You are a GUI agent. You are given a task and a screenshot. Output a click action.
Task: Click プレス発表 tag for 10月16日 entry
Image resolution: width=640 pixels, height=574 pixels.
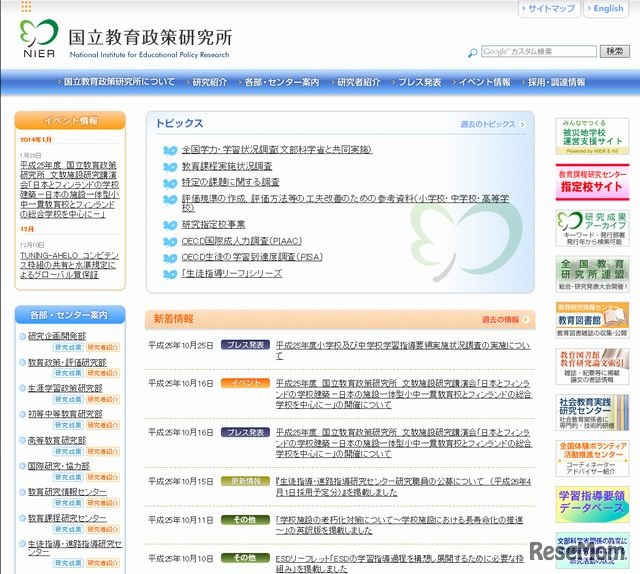(x=245, y=432)
